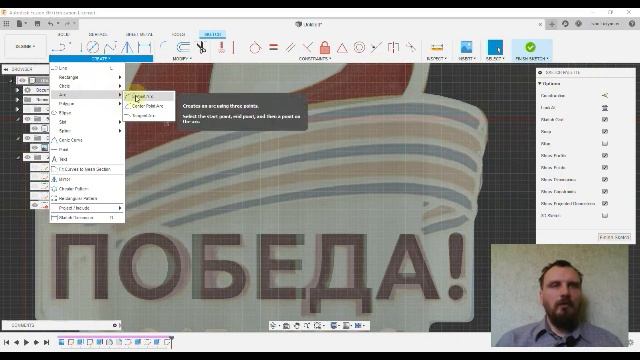Screen dimensions: 640x360
Task: Jump to timeline end button
Action: coord(46,342)
